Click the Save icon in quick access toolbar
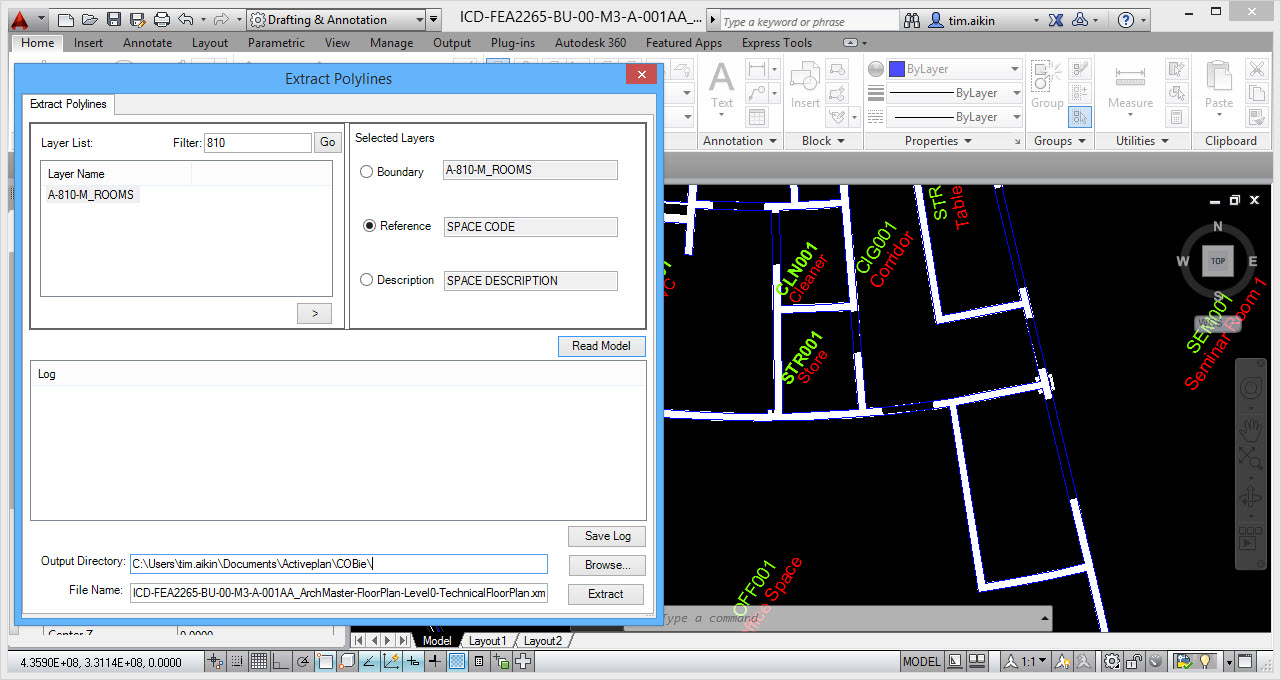This screenshot has height=680, width=1281. (x=113, y=19)
